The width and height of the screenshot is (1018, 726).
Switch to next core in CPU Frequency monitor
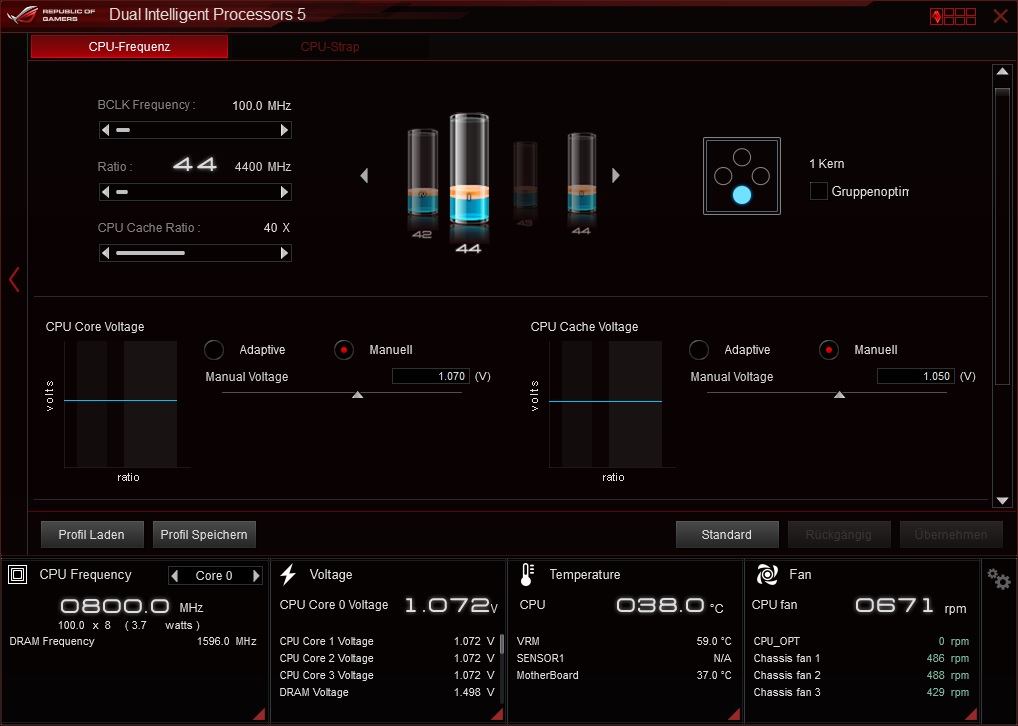pos(256,575)
